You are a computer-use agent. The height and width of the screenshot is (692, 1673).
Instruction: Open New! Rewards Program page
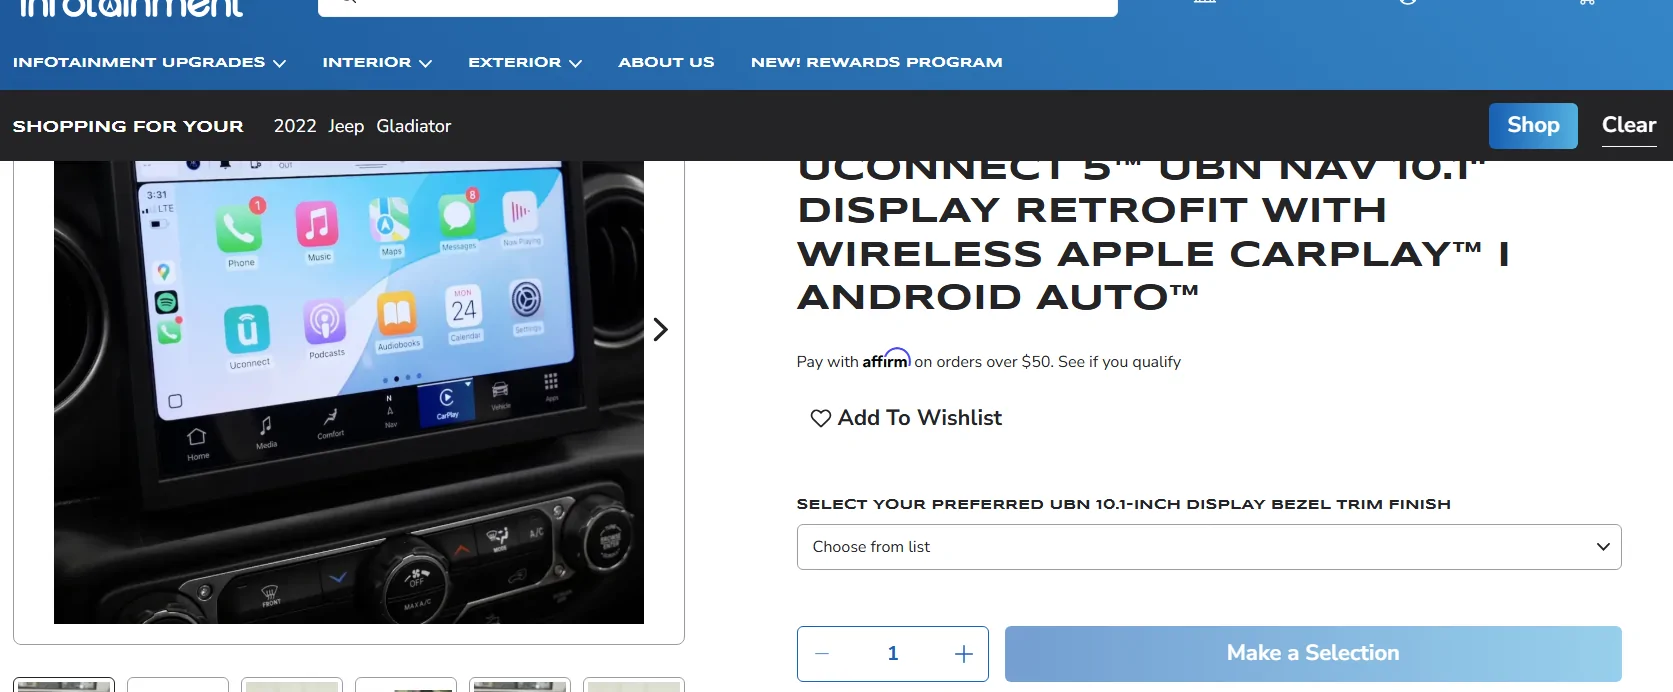[877, 62]
